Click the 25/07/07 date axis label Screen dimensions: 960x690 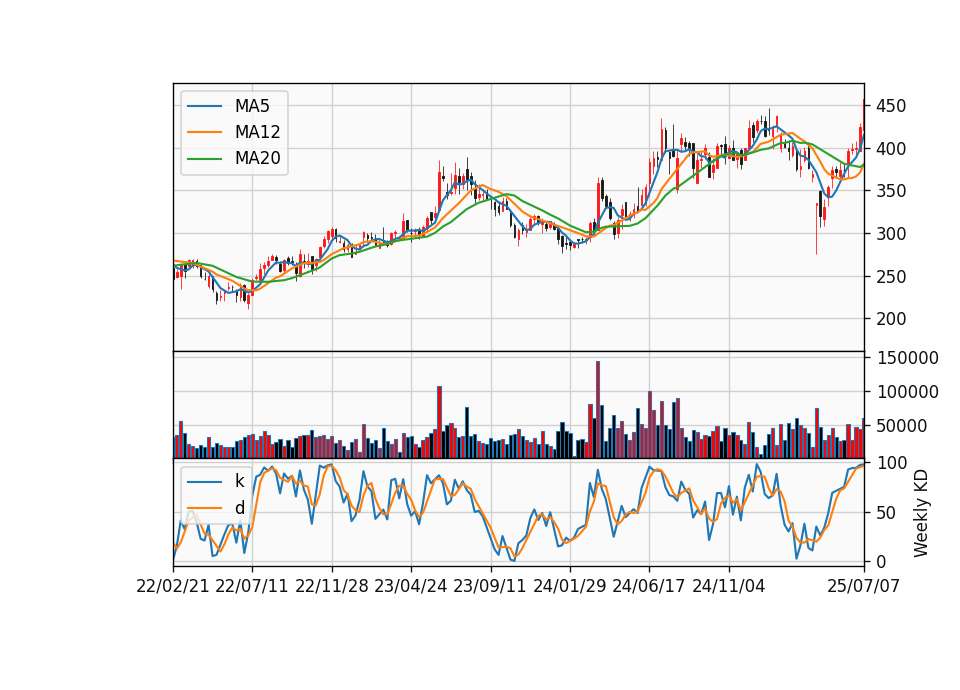point(864,586)
